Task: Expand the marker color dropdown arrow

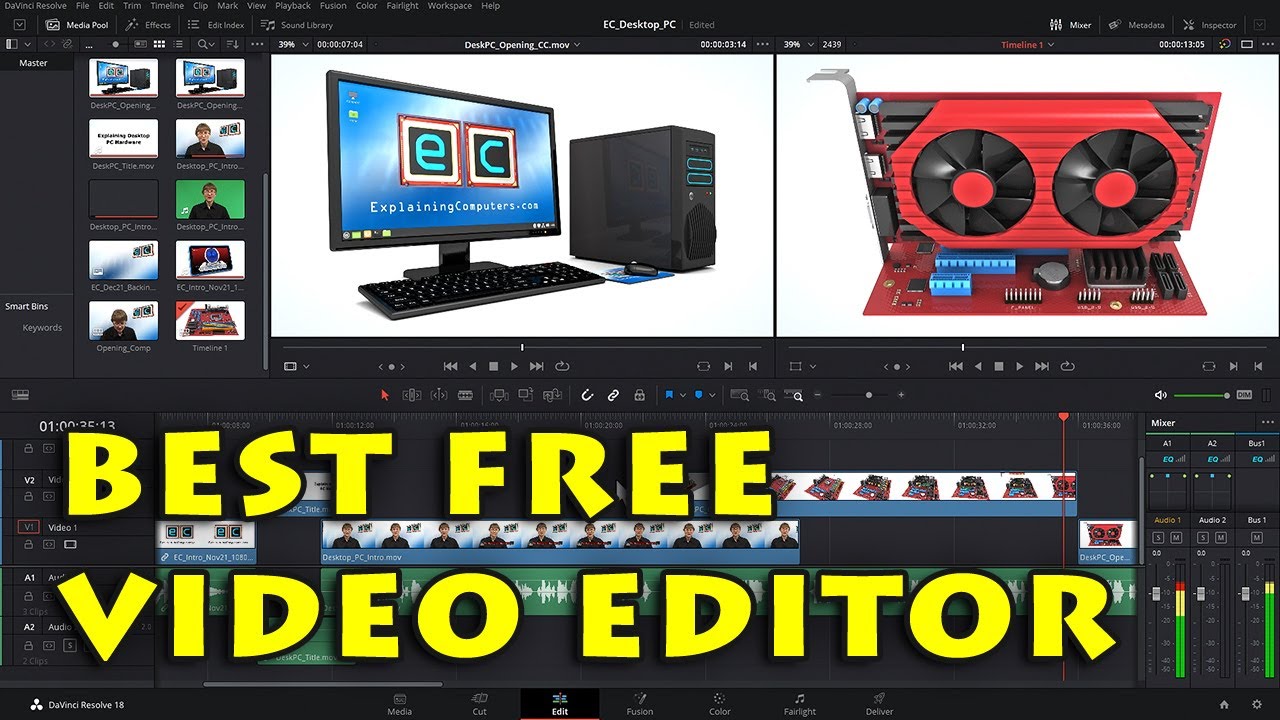Action: pyautogui.click(x=713, y=396)
